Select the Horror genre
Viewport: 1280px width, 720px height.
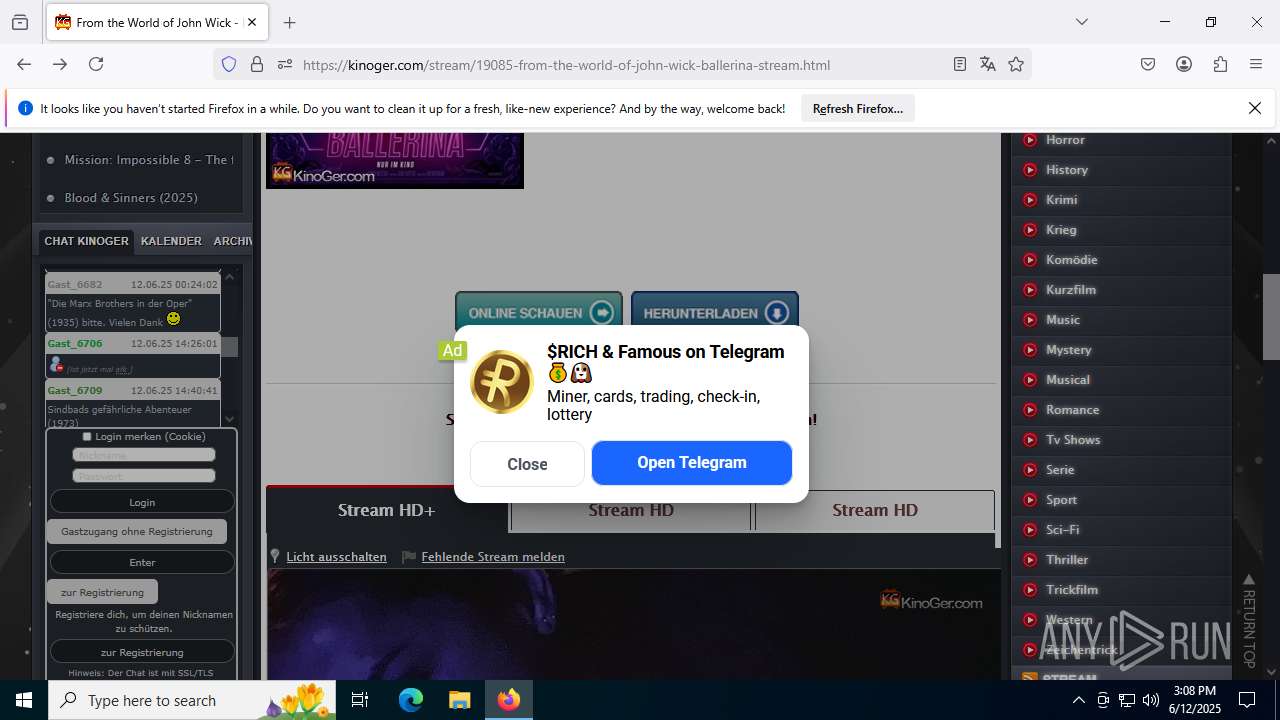[x=1065, y=140]
